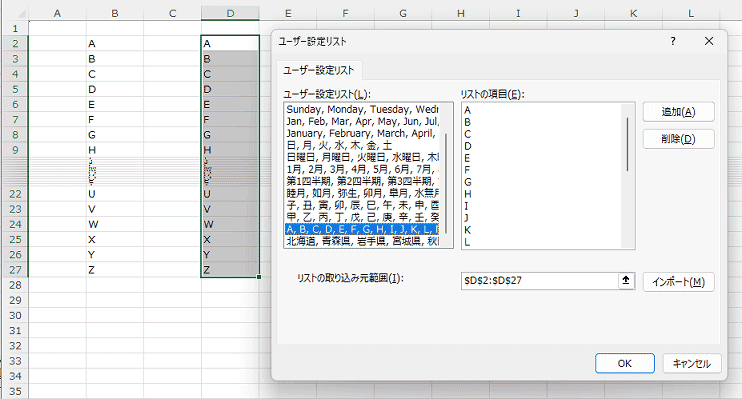
Task: Select row 28 header
Action: pyautogui.click(x=15, y=285)
